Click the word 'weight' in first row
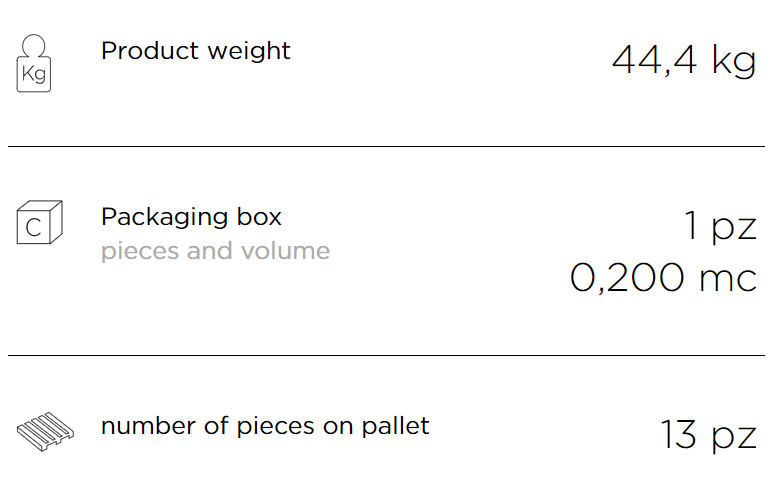This screenshot has width=773, height=495. pyautogui.click(x=249, y=52)
